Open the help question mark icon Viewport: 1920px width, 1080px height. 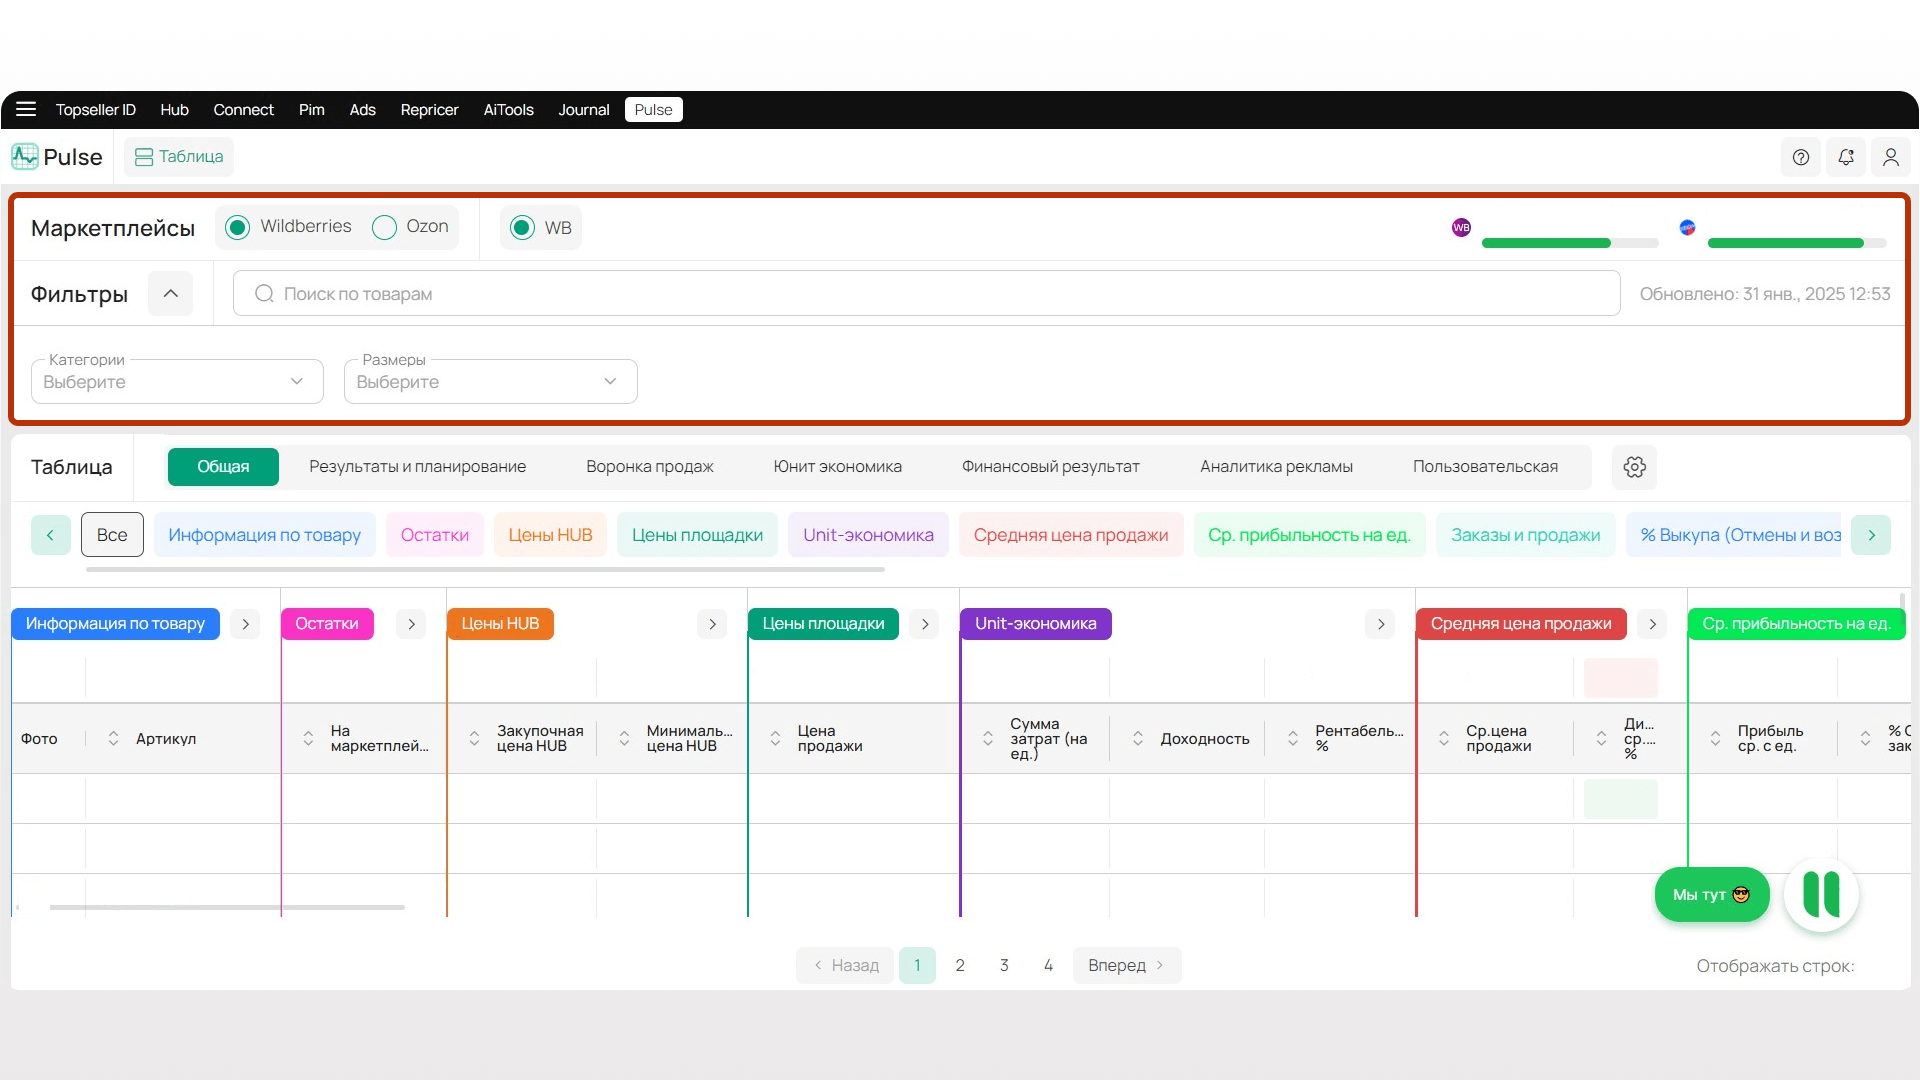[x=1801, y=157]
